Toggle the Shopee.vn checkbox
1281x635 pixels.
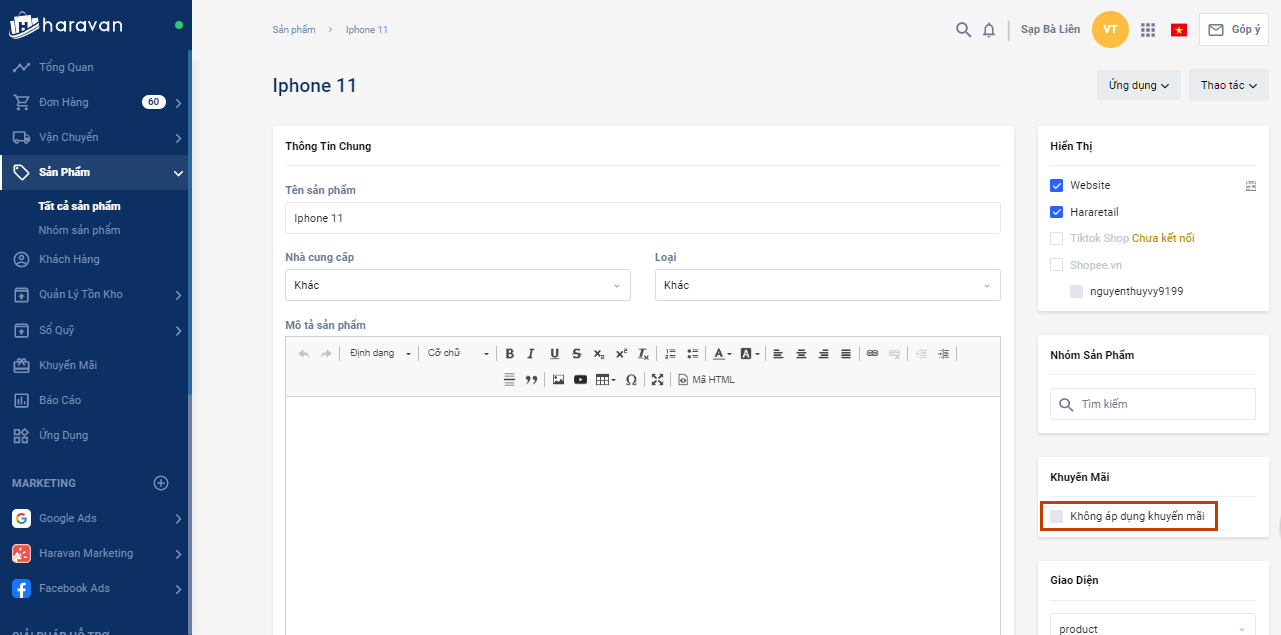coord(1056,265)
